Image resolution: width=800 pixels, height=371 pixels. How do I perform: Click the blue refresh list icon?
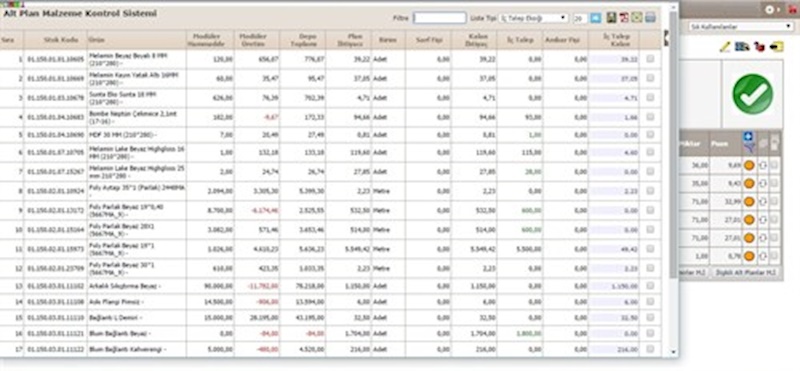[x=595, y=18]
